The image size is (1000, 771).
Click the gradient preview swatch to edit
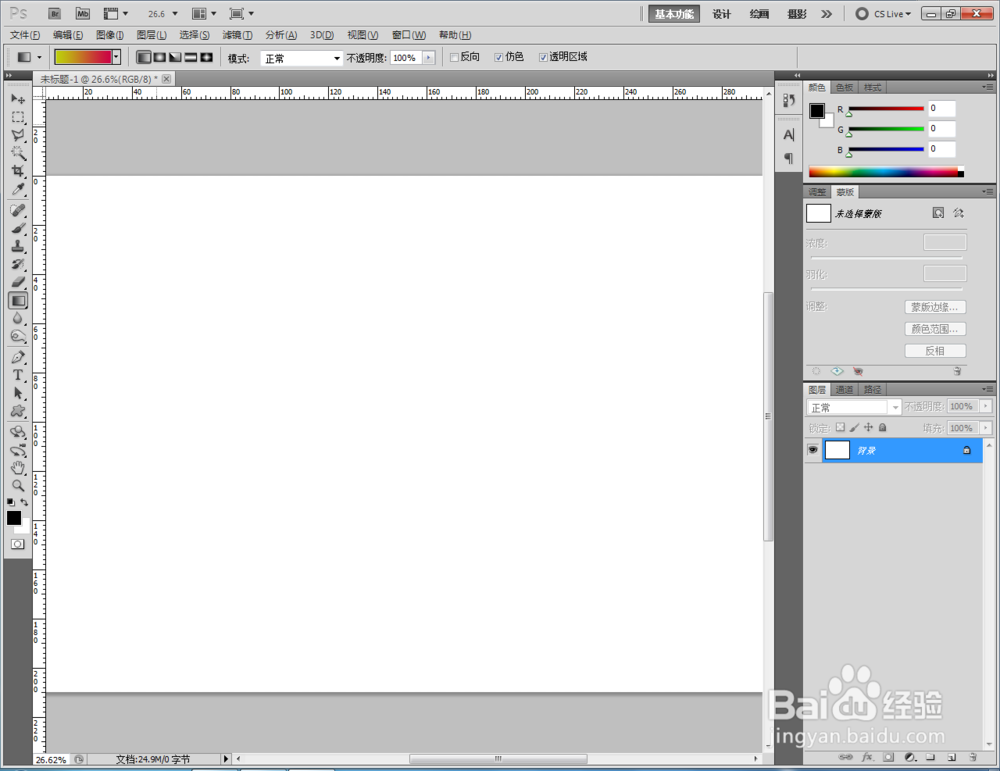coord(83,57)
